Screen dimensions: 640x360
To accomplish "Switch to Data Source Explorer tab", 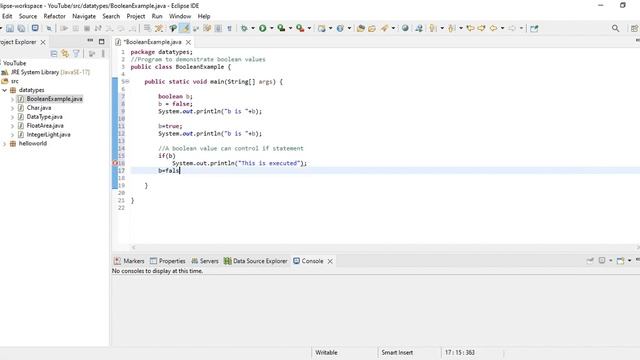I will pos(256,261).
